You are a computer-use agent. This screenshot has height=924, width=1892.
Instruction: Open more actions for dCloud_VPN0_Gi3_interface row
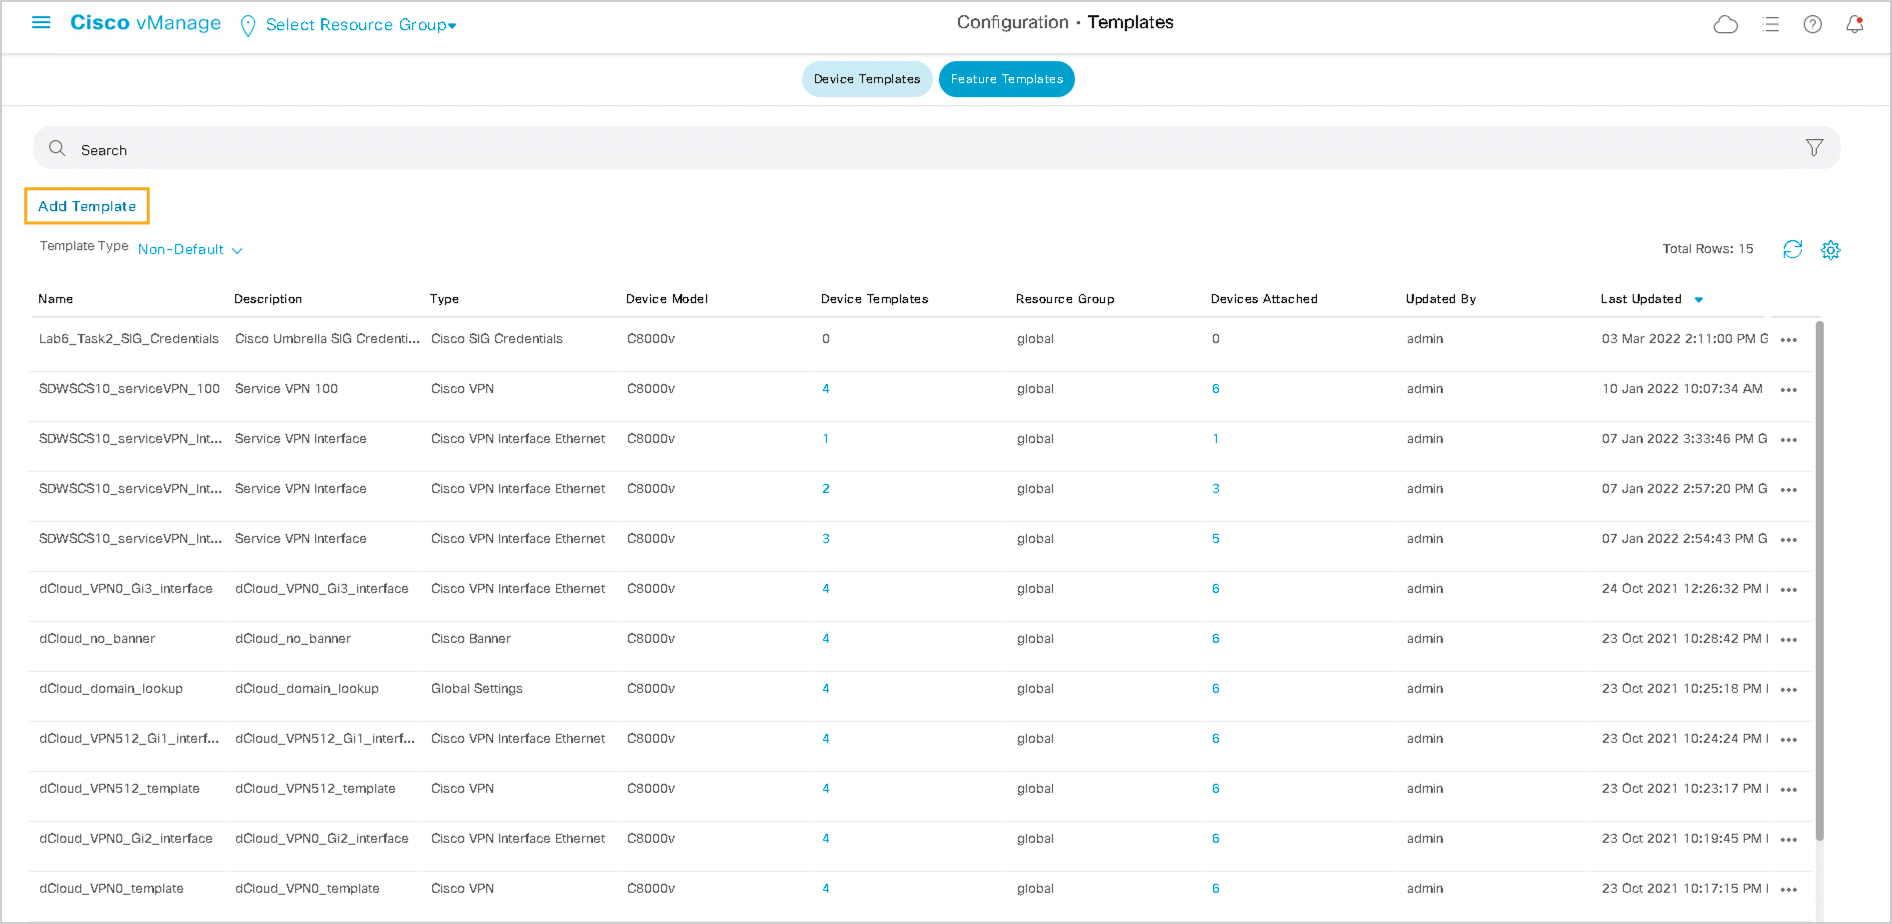coord(1789,590)
